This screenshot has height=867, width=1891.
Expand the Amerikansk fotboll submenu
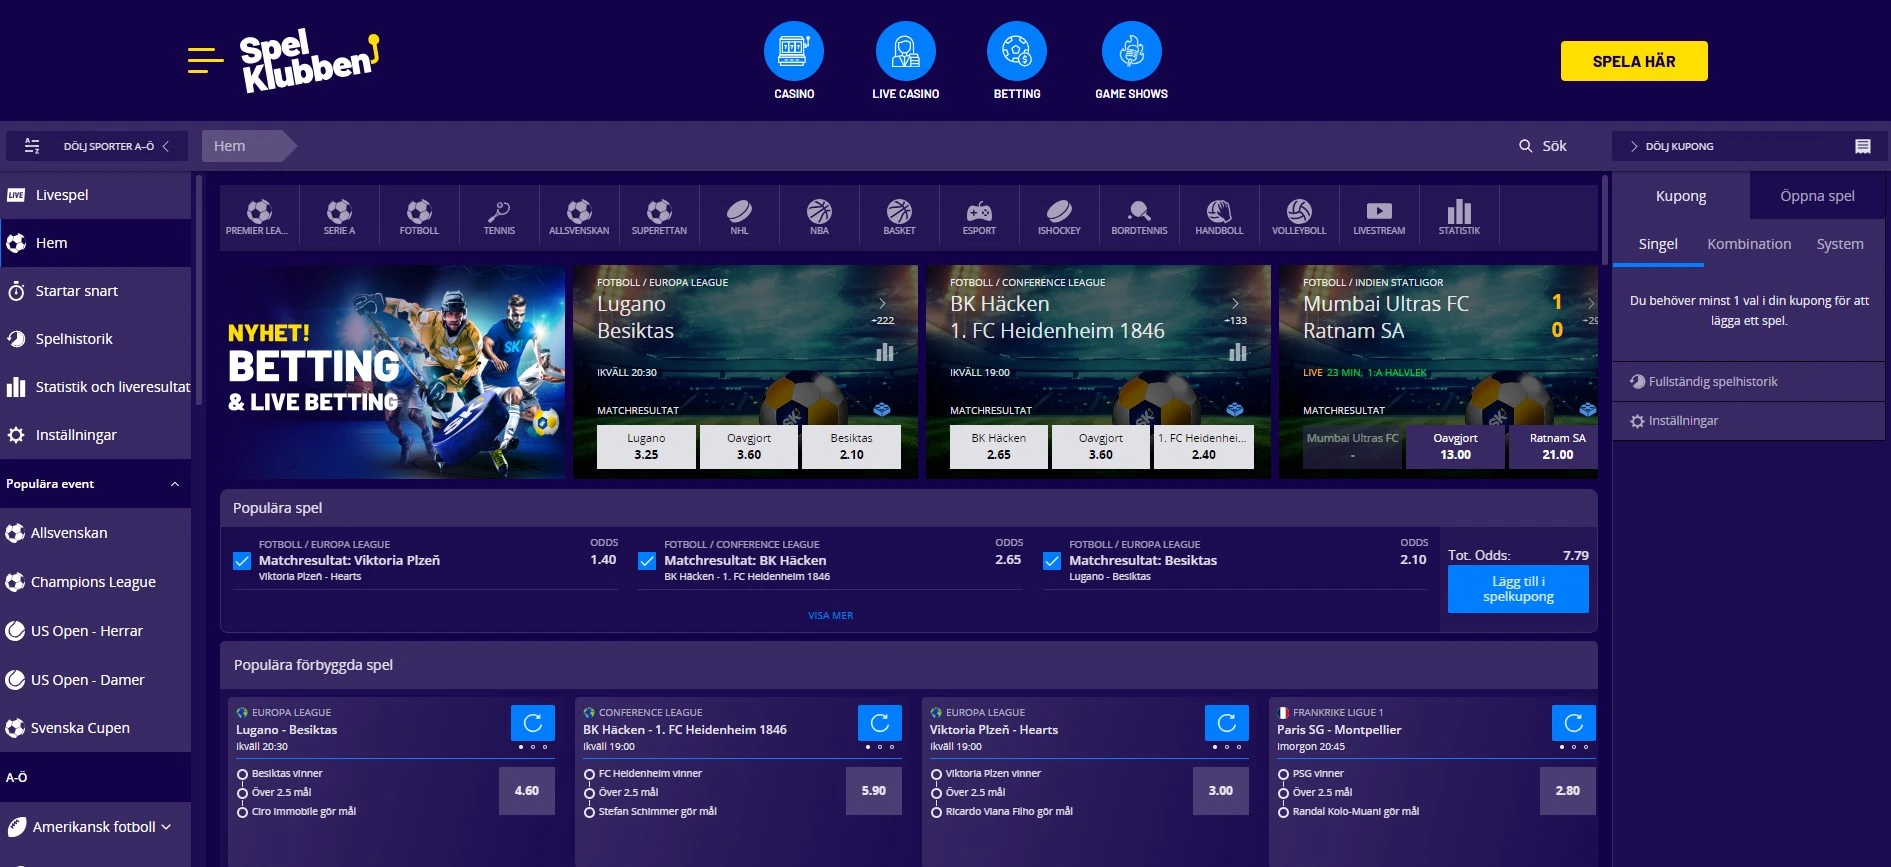[x=166, y=827]
